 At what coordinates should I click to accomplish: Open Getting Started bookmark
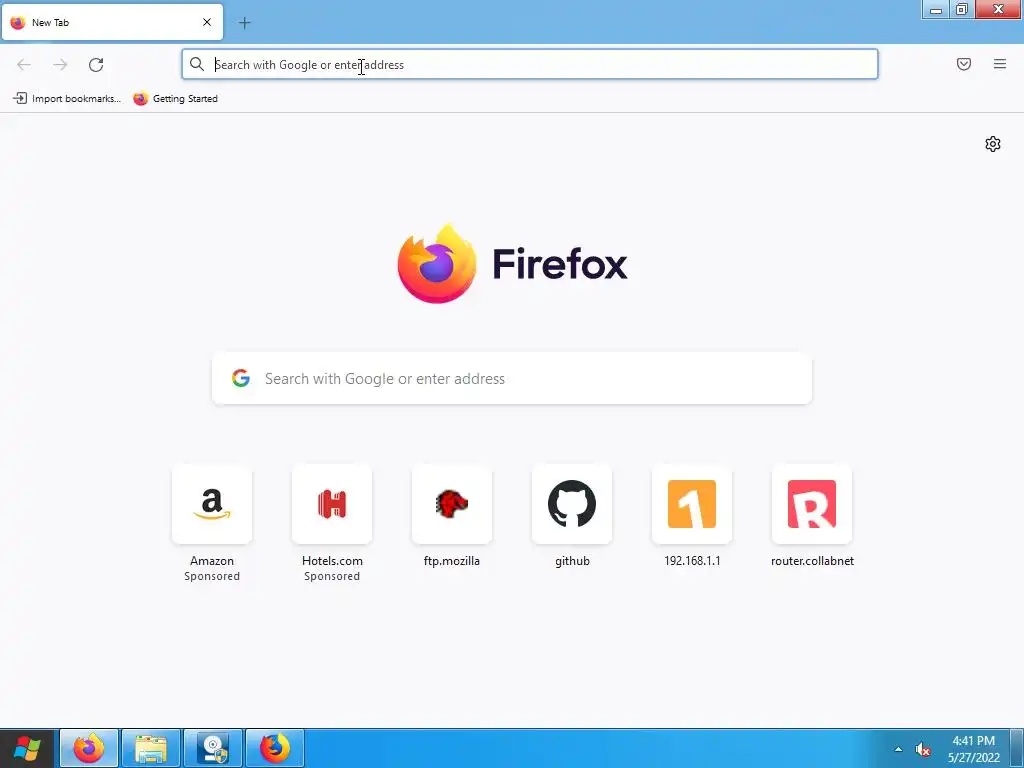pyautogui.click(x=176, y=99)
